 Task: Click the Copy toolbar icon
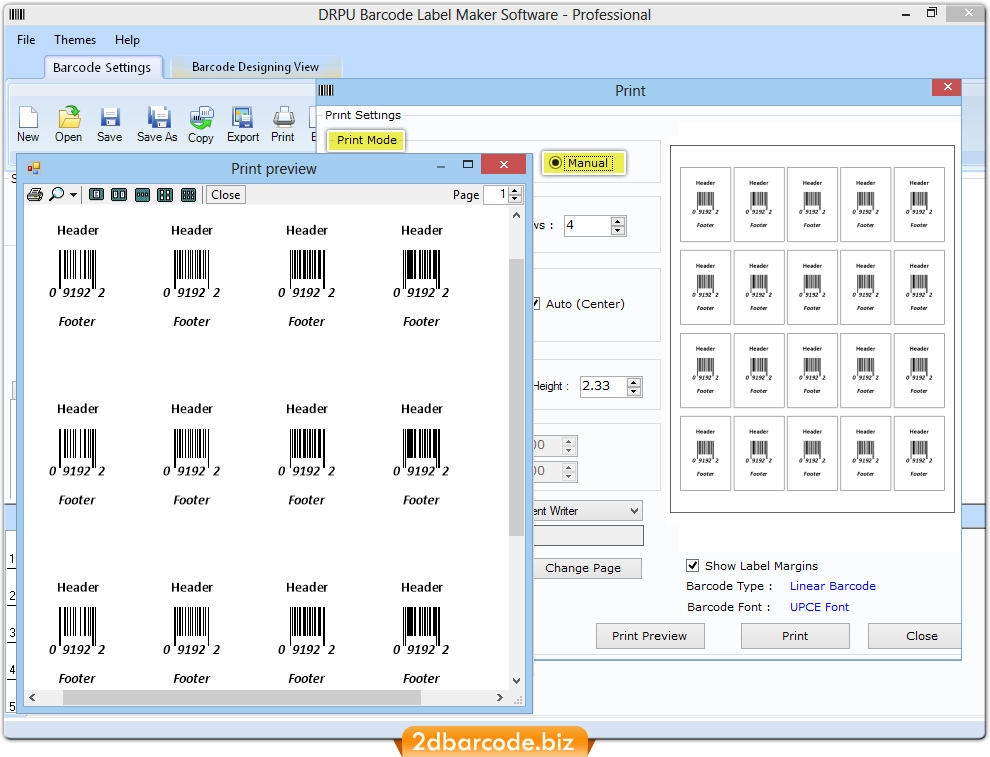click(x=201, y=117)
